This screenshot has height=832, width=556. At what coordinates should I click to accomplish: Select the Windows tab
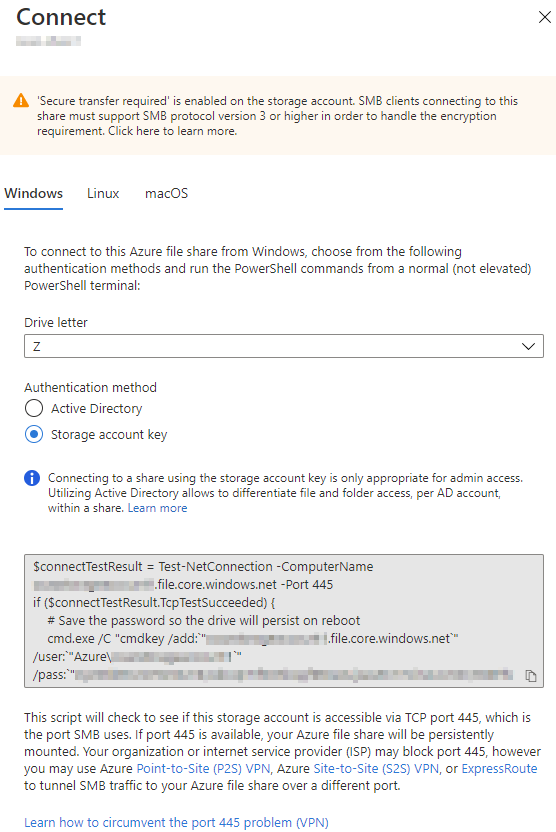[33, 193]
